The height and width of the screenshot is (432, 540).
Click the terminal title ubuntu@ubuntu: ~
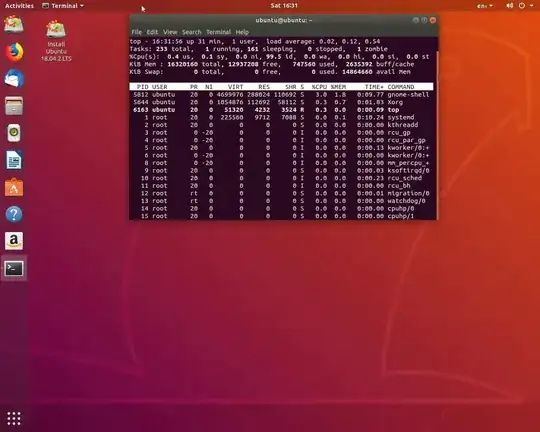(x=284, y=20)
